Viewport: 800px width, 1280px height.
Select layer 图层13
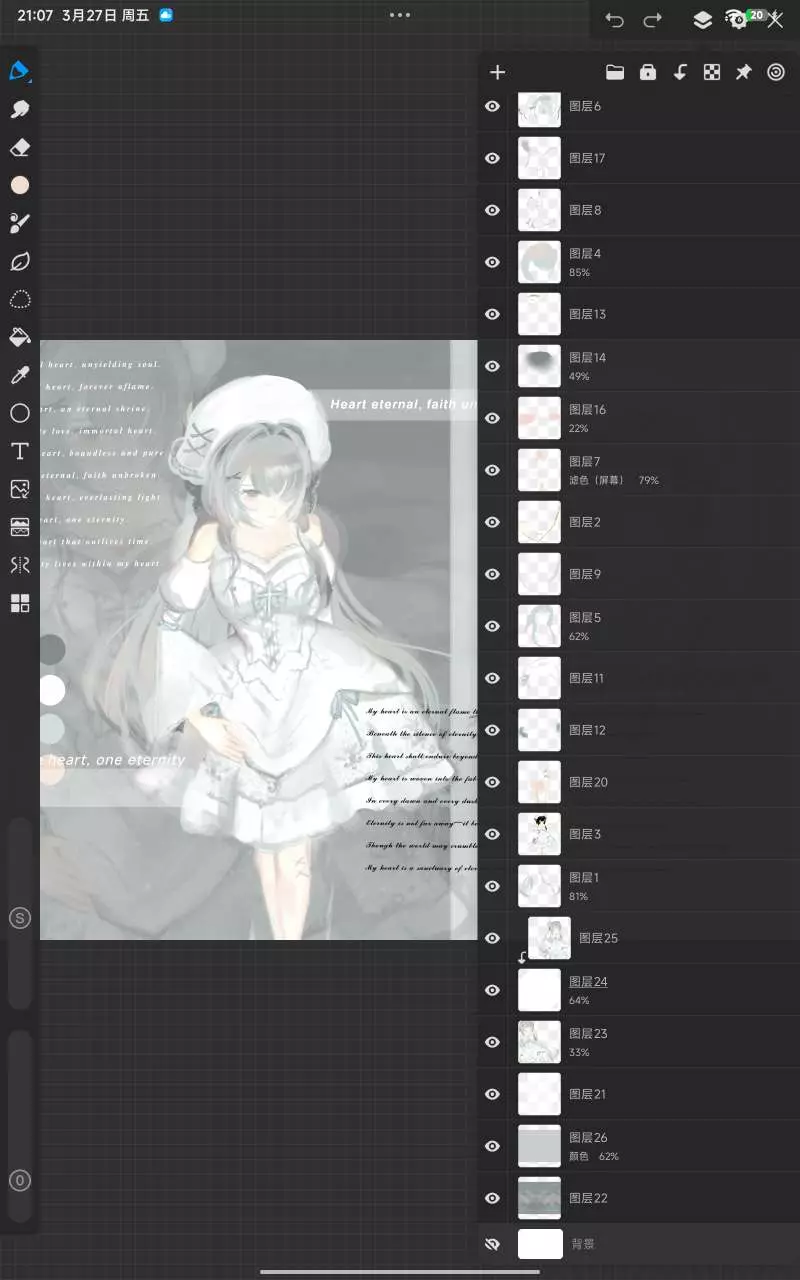click(639, 314)
